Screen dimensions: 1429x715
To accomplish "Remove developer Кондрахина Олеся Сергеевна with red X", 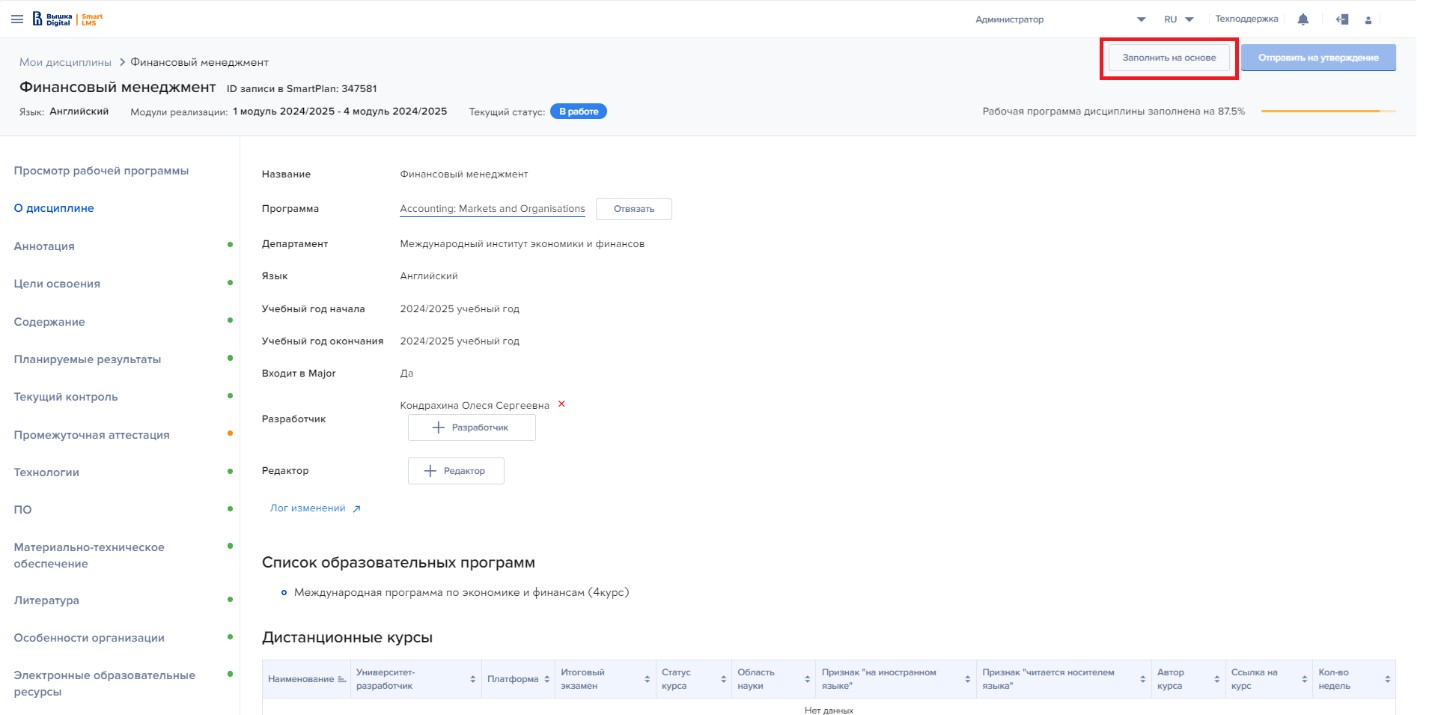I will (561, 404).
